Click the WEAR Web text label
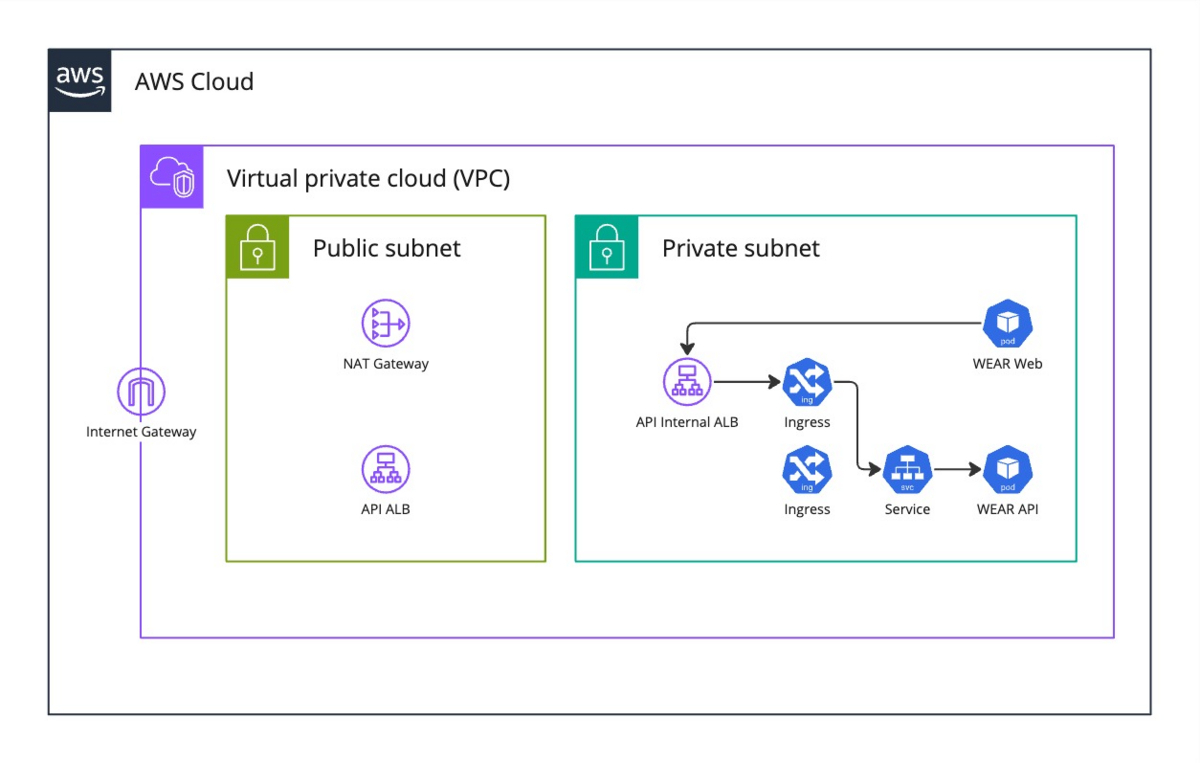Viewport: 1200px width, 763px height. (x=1008, y=364)
